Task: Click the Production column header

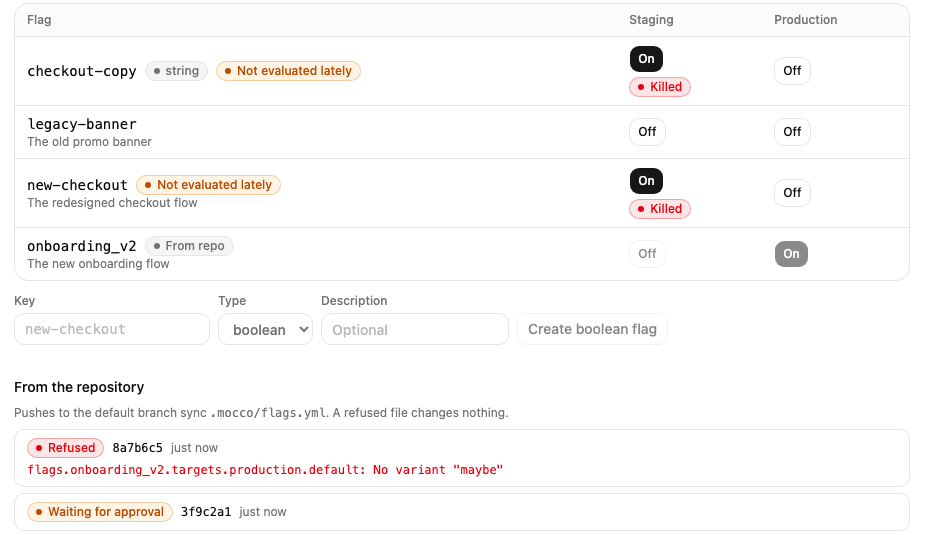Action: click(x=805, y=20)
